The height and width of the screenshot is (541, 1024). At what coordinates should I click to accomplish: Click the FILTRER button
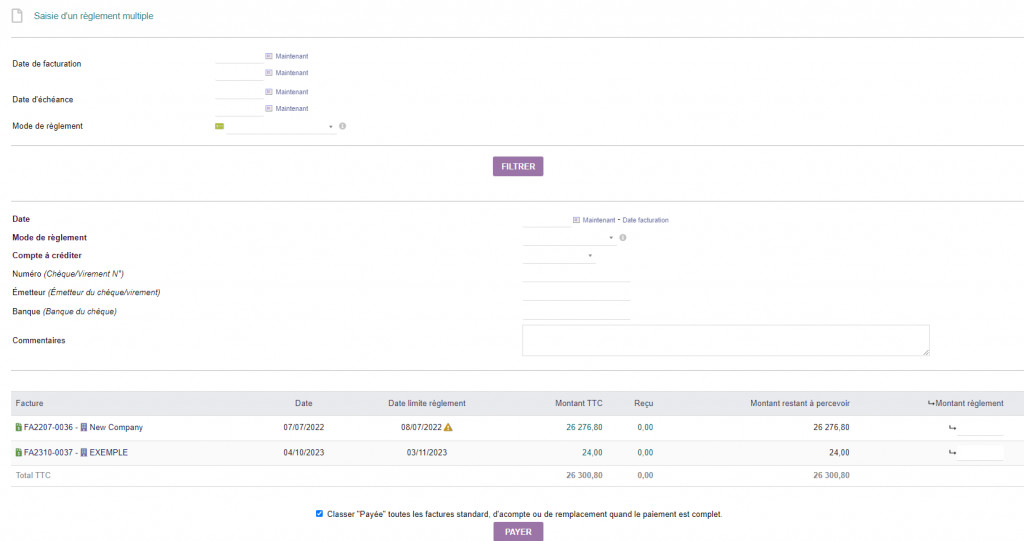[x=518, y=167]
